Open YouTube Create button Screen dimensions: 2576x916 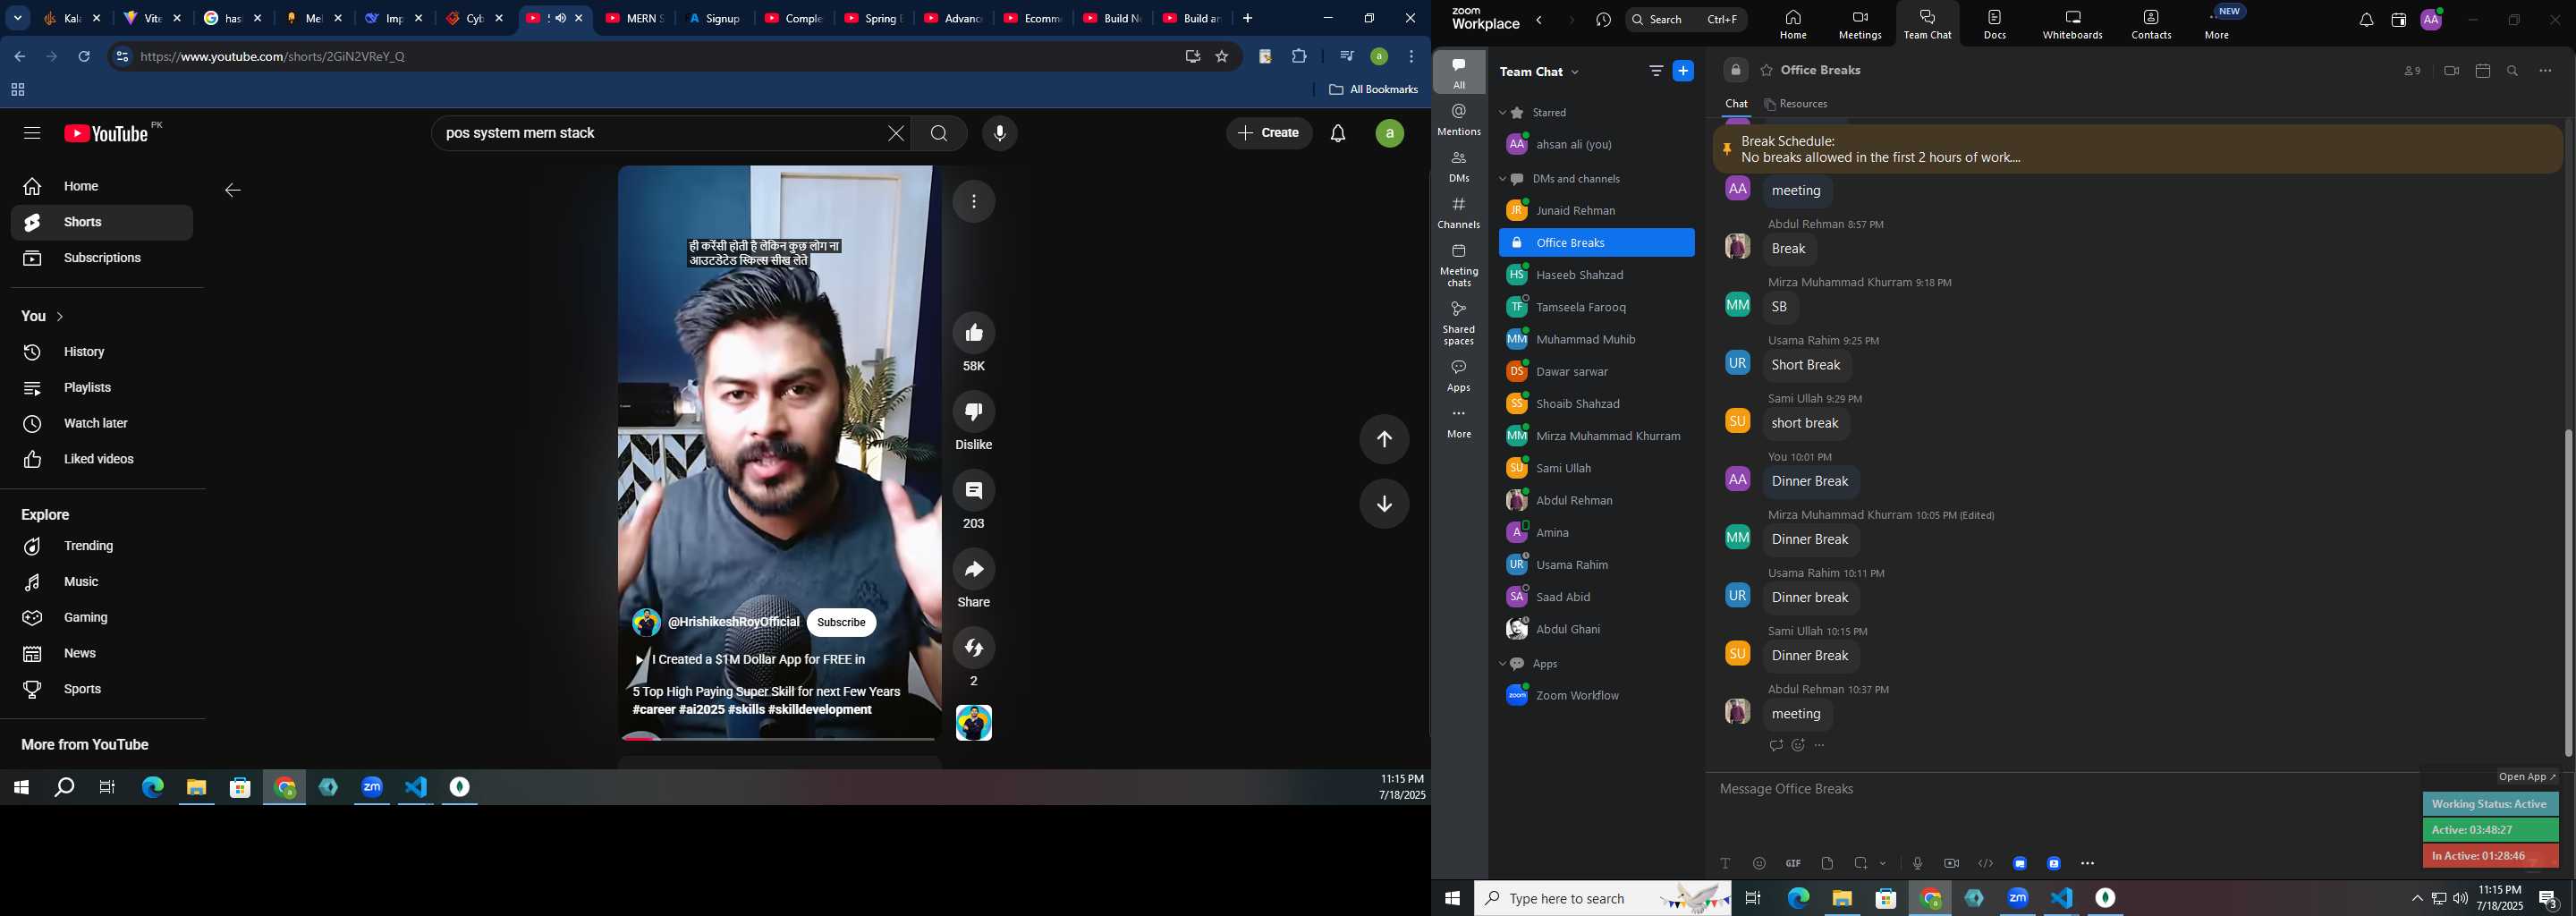click(x=1269, y=133)
